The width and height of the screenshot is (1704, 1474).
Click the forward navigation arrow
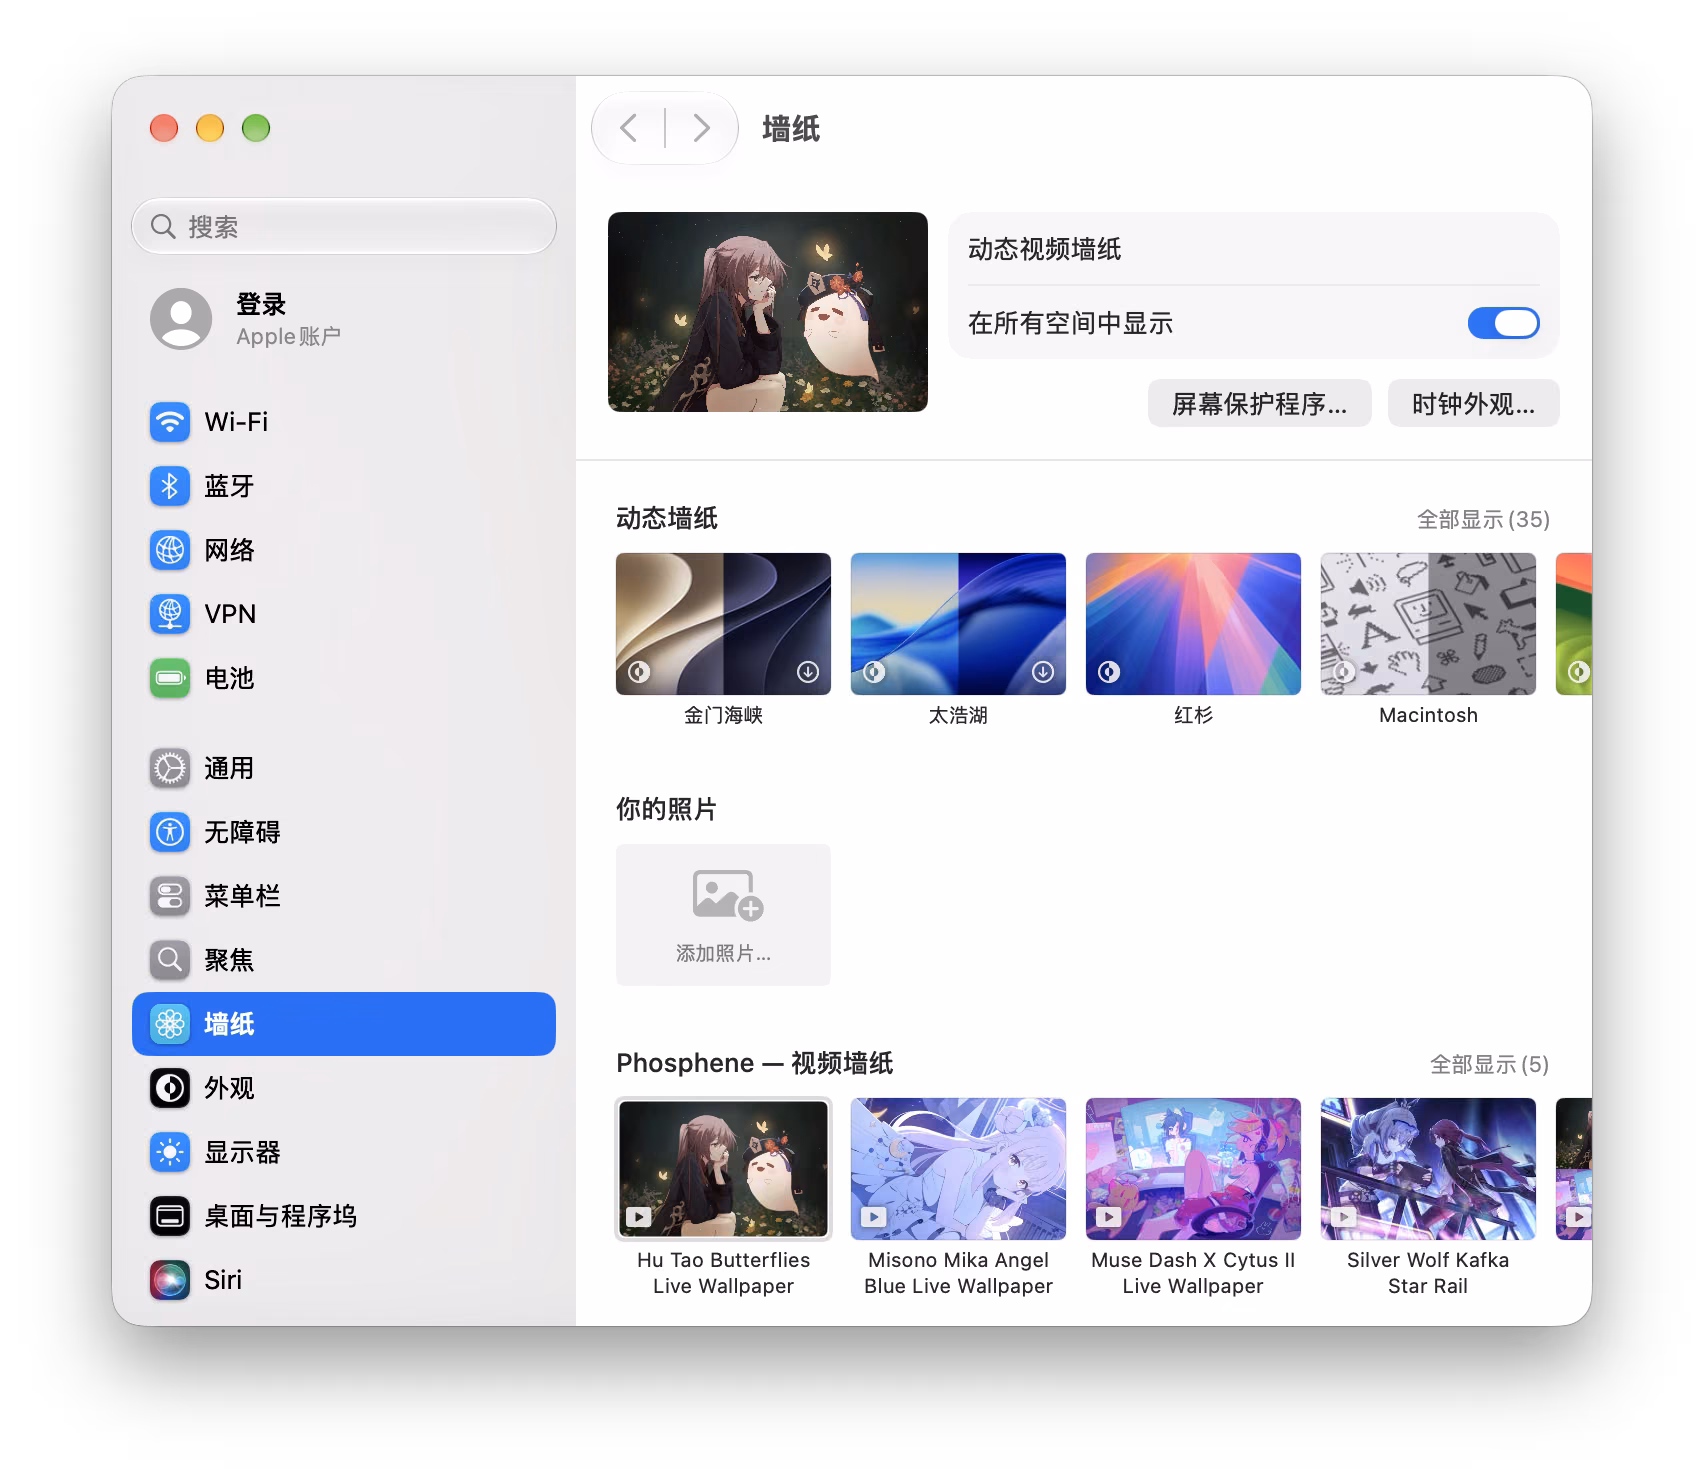click(x=702, y=128)
